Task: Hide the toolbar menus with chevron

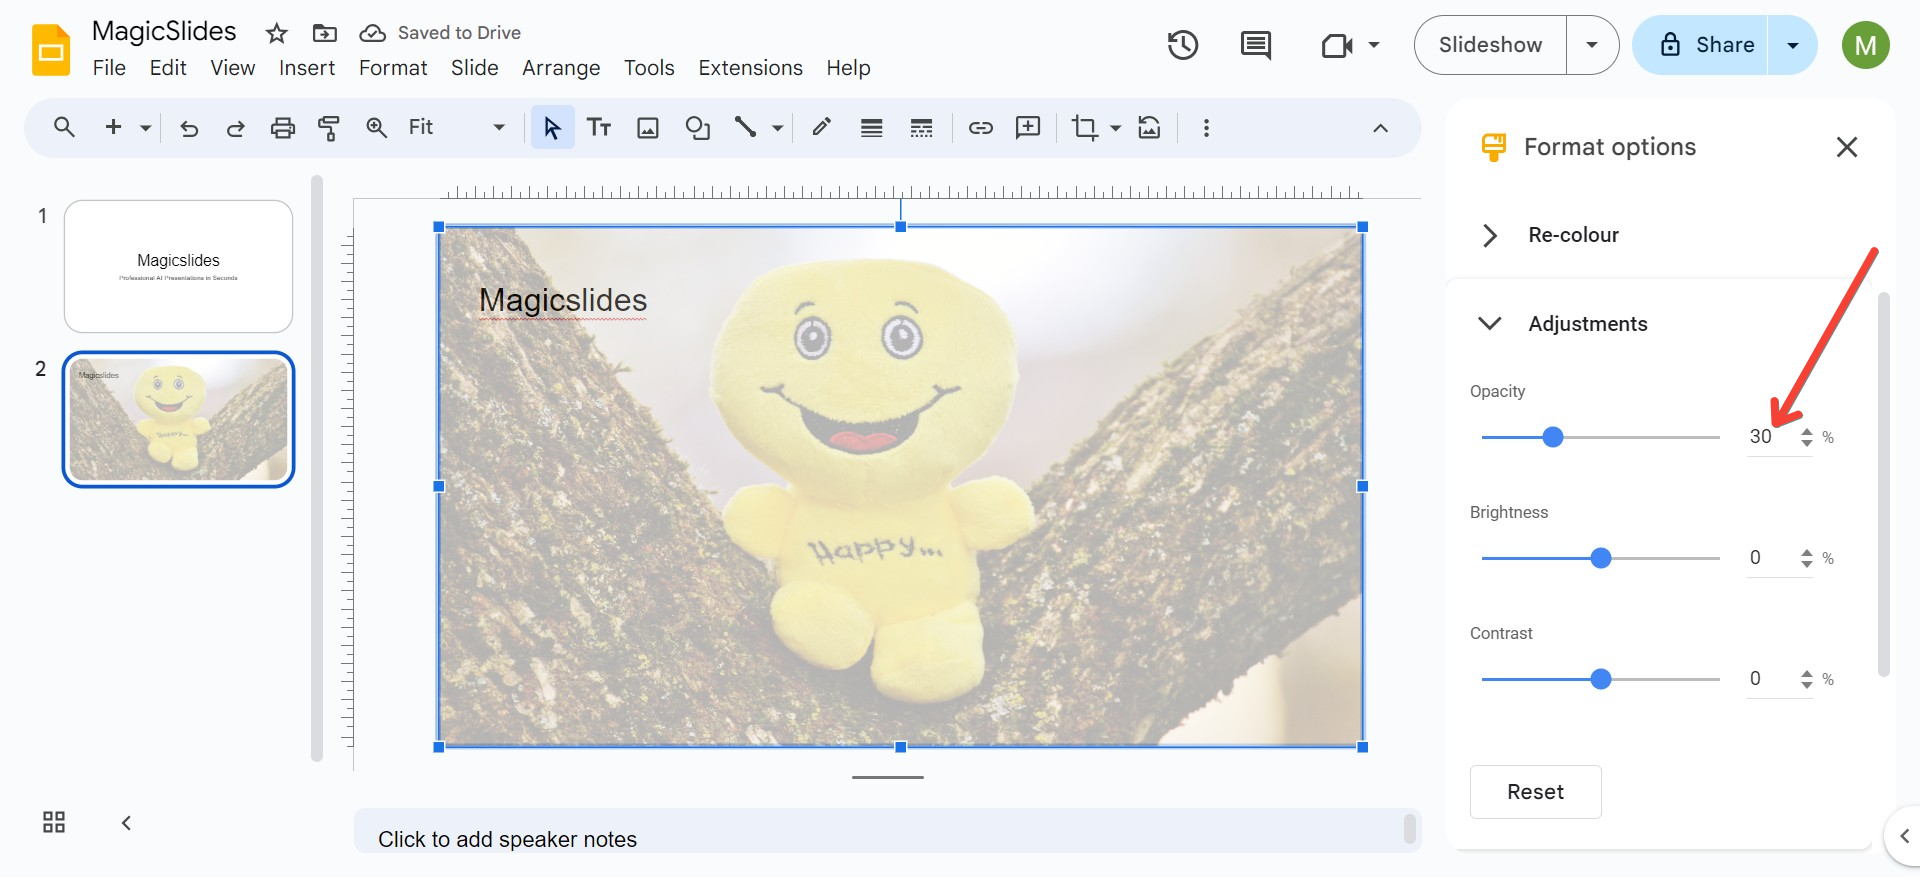Action: [1380, 128]
